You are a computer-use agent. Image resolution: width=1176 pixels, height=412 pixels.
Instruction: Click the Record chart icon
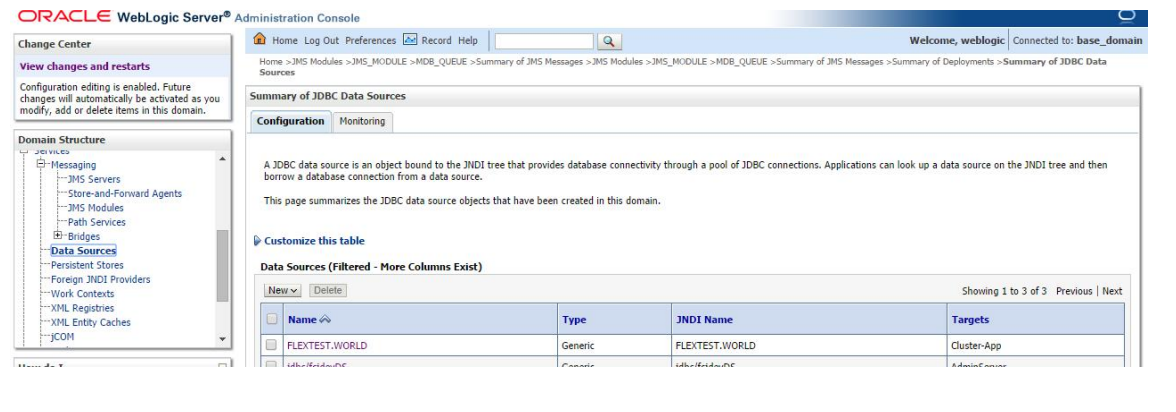coord(410,40)
